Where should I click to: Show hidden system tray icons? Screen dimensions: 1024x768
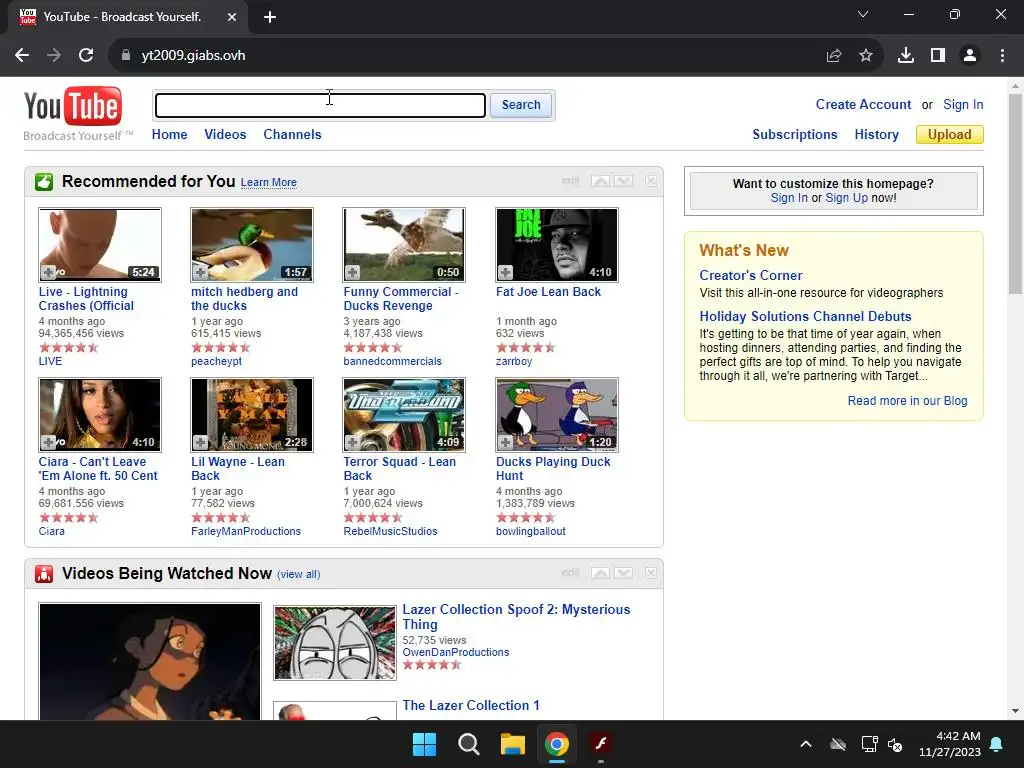coord(806,744)
